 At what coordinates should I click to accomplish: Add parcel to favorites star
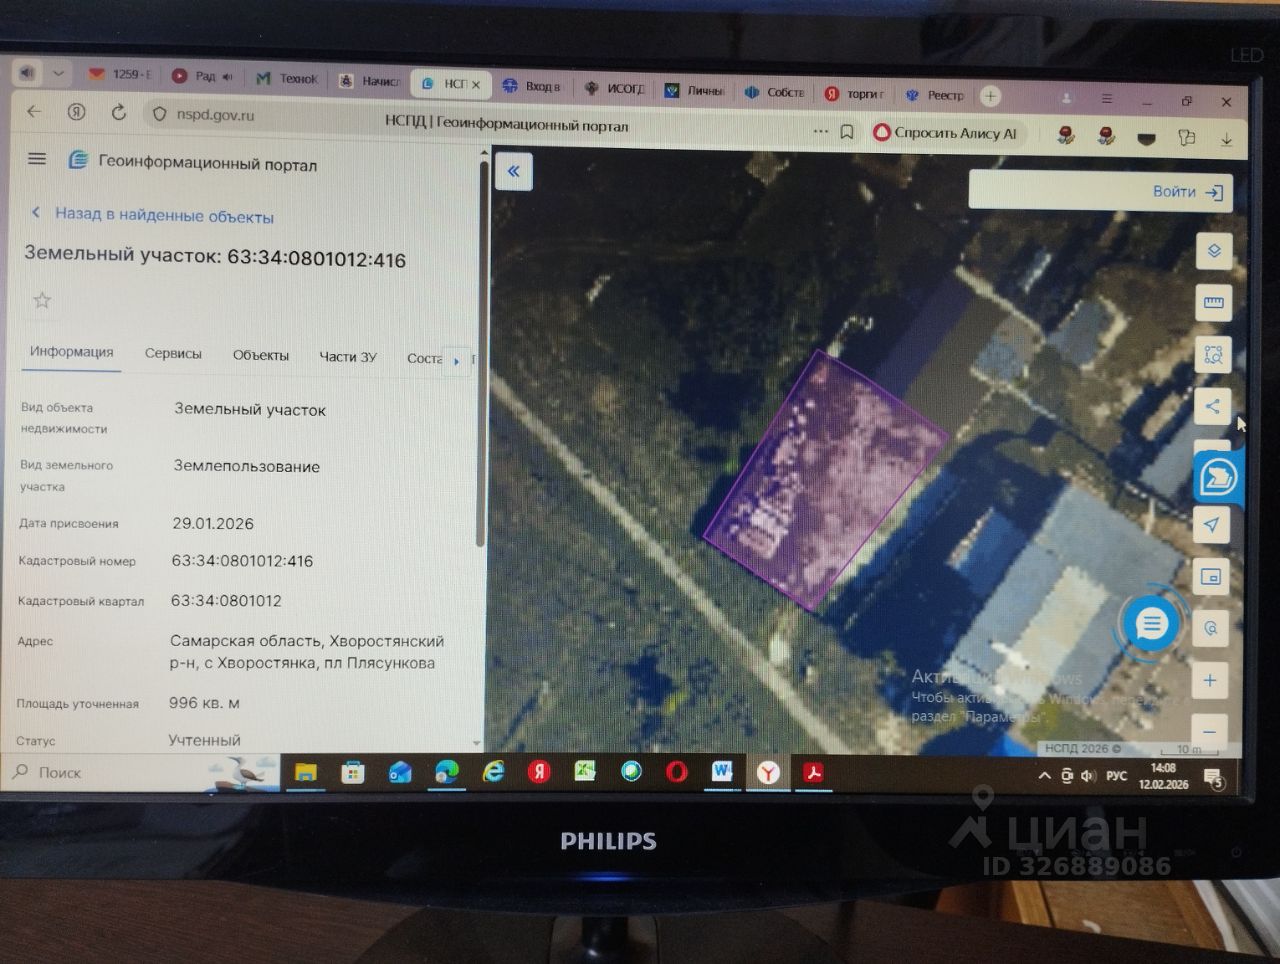click(42, 300)
